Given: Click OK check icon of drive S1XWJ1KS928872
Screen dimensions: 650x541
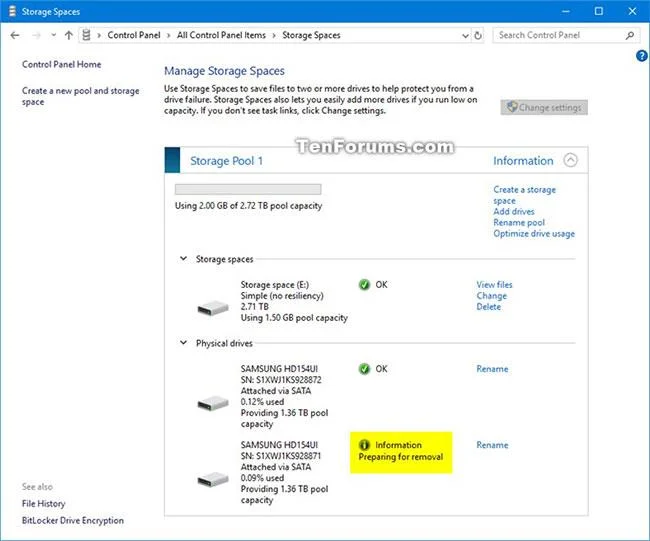Looking at the screenshot, I should (x=364, y=369).
